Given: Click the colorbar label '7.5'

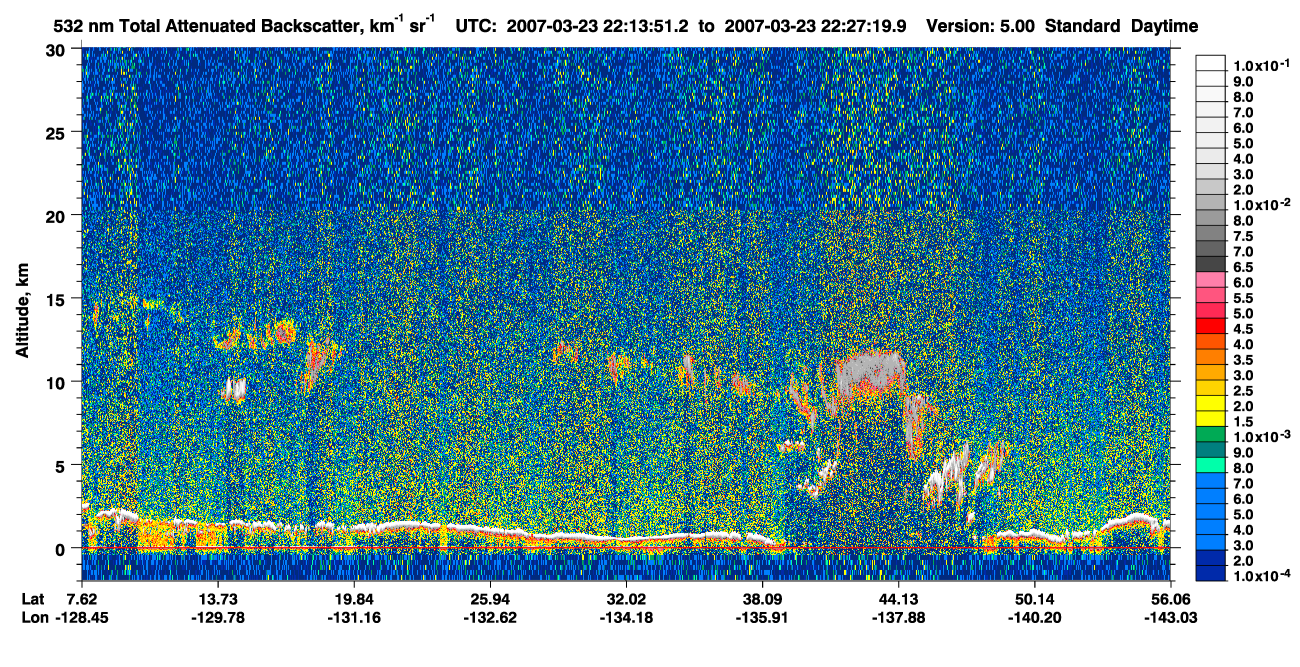Looking at the screenshot, I should coord(1244,235).
